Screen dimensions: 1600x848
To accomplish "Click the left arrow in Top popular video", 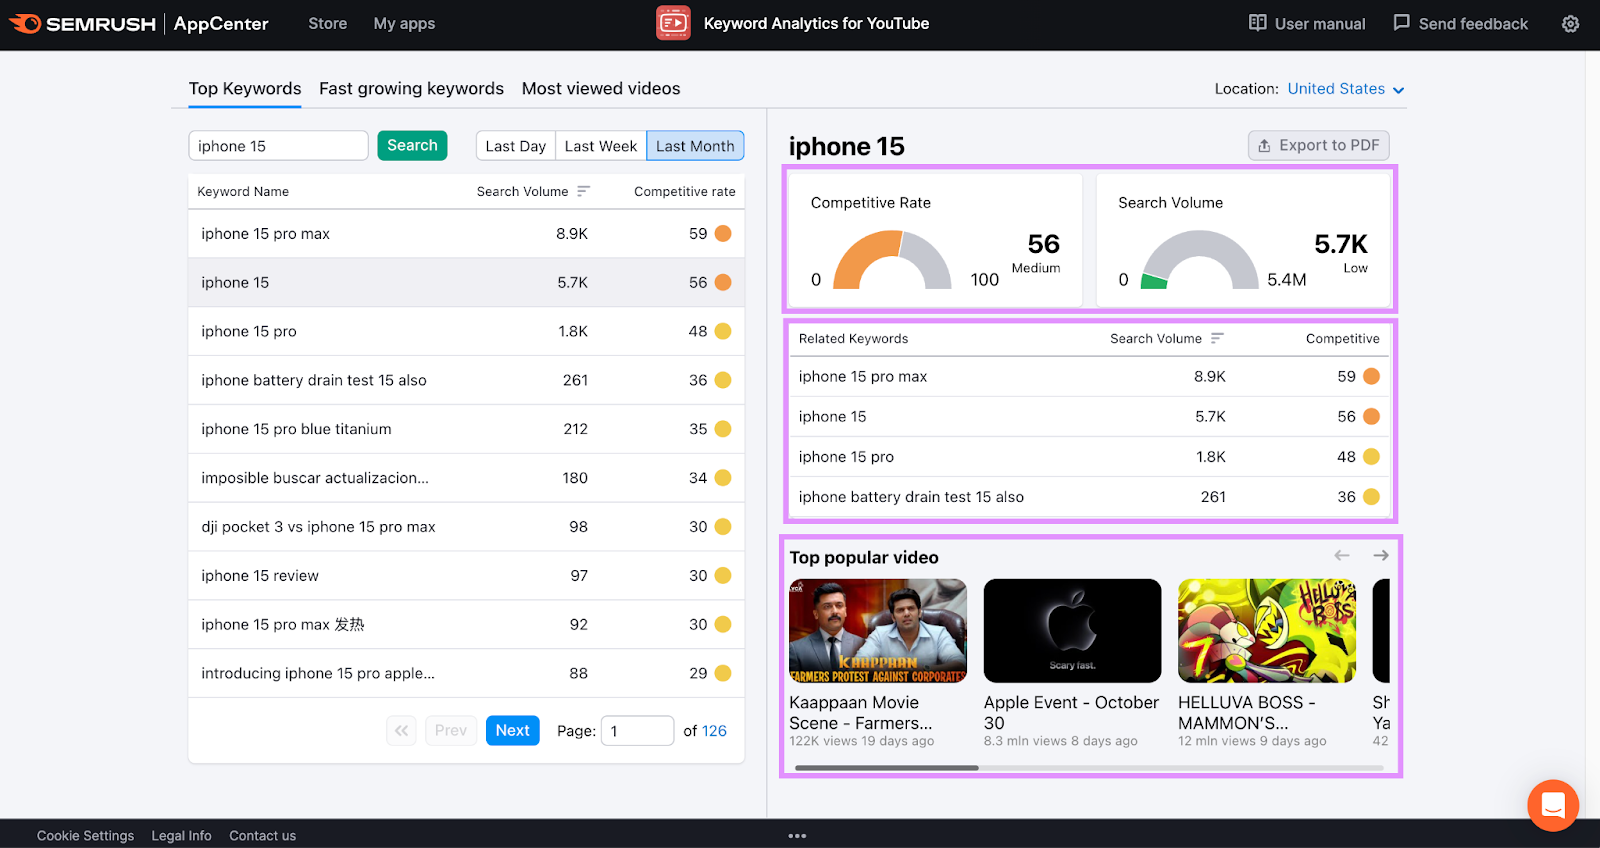I will [x=1342, y=556].
